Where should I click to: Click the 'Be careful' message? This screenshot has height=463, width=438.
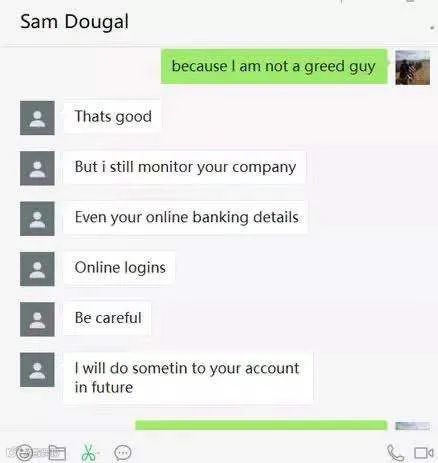point(107,318)
